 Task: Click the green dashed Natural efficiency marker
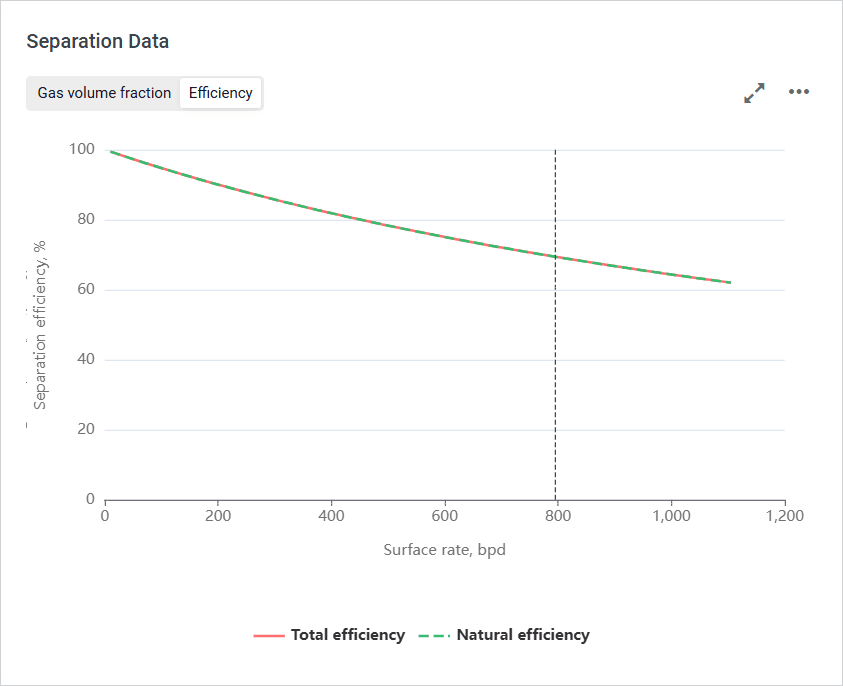tap(435, 635)
